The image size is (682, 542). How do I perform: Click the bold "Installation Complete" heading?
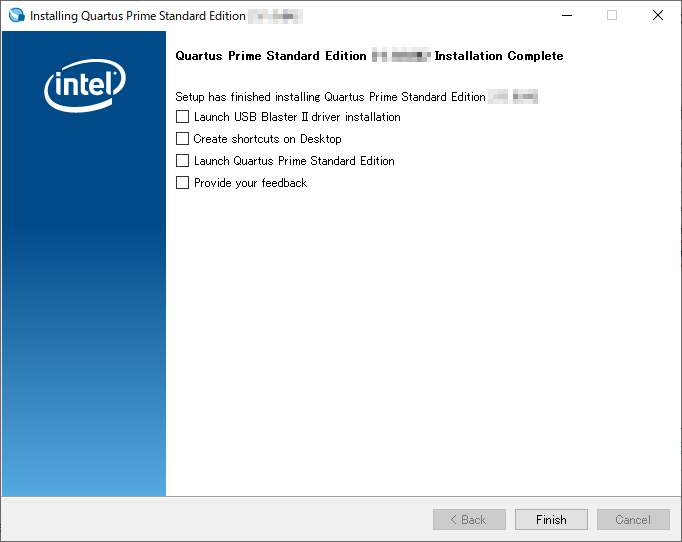pyautogui.click(x=498, y=56)
